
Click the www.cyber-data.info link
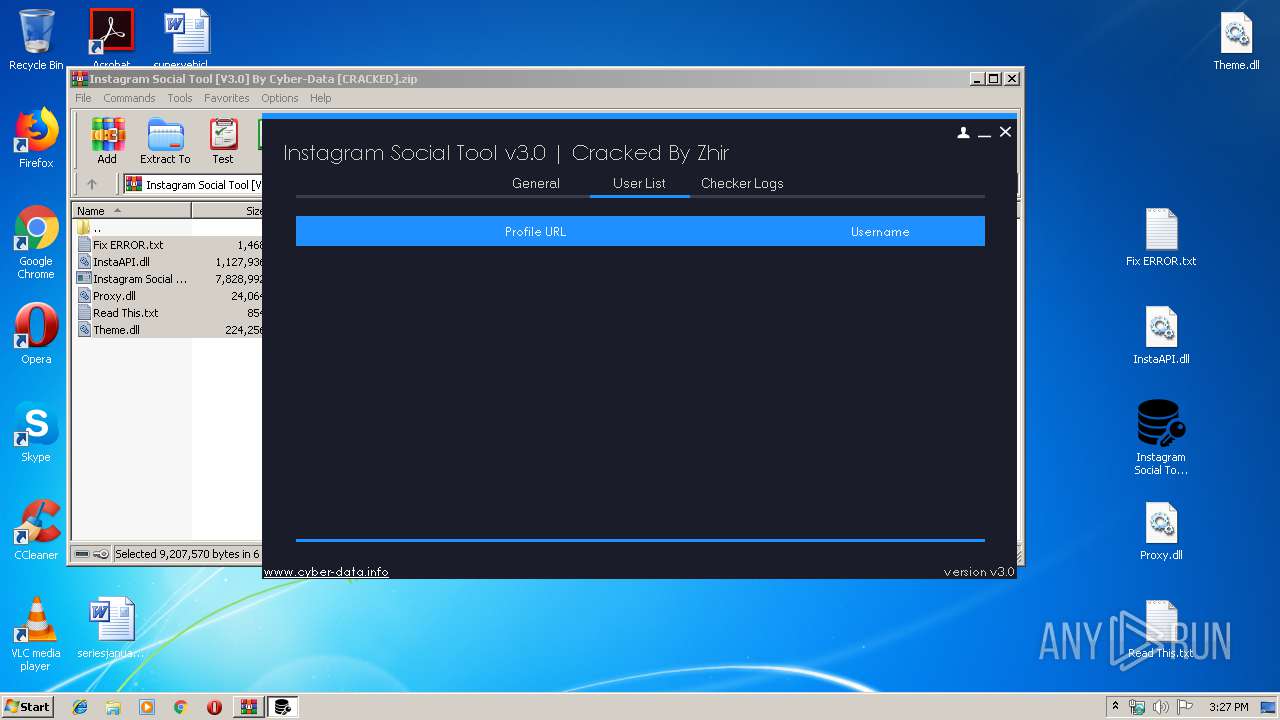click(x=326, y=572)
